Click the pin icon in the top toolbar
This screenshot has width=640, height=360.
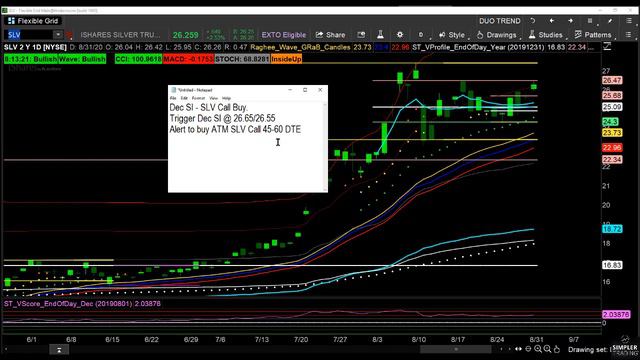pyautogui.click(x=610, y=21)
